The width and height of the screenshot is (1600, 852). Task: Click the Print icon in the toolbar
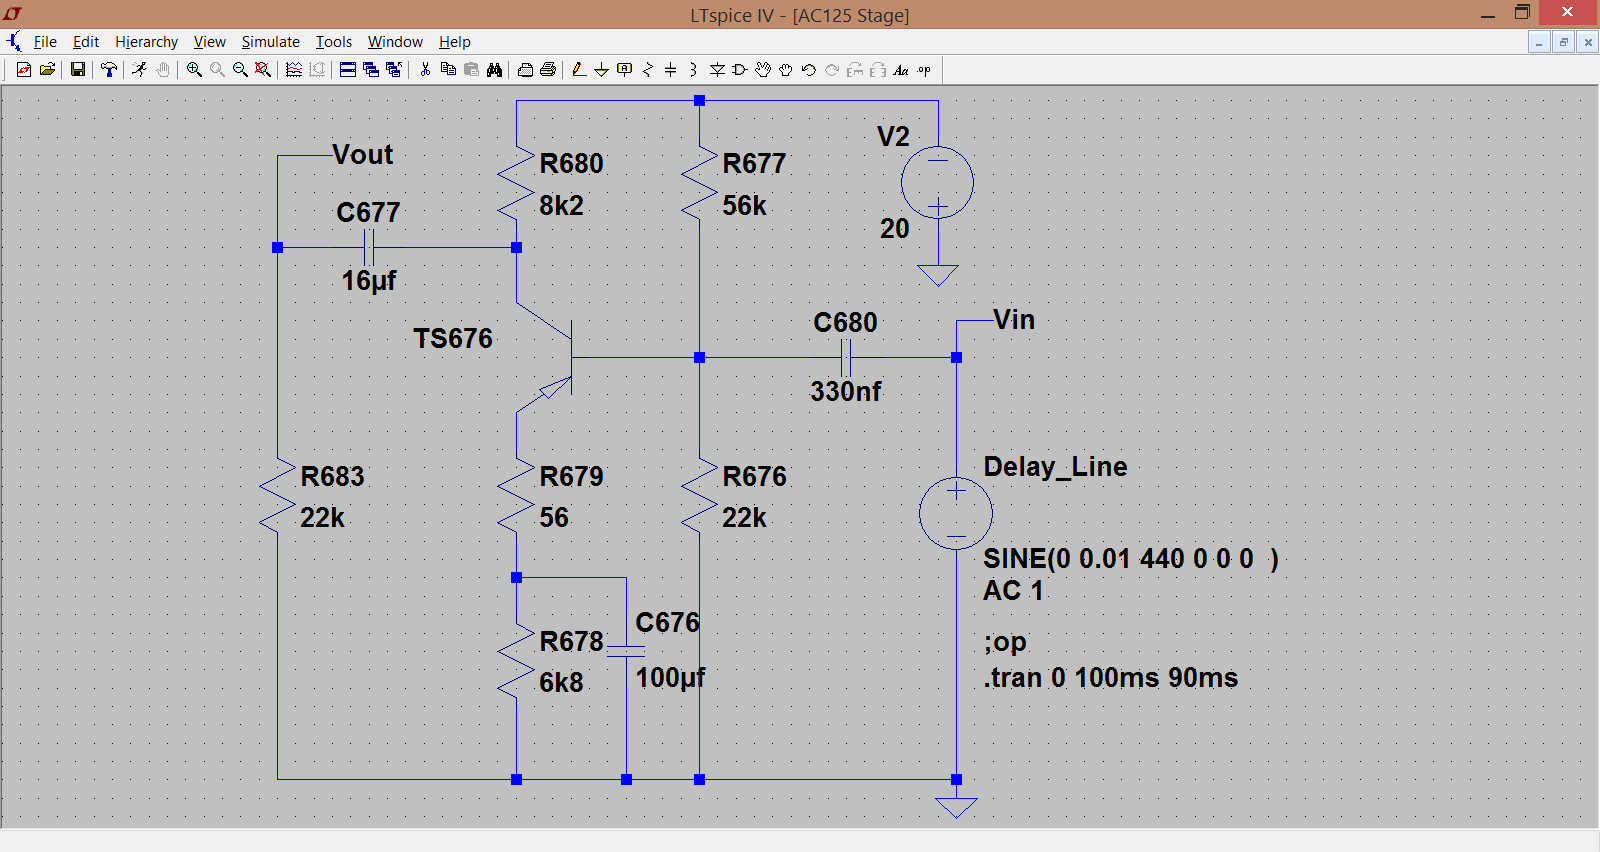coord(548,69)
